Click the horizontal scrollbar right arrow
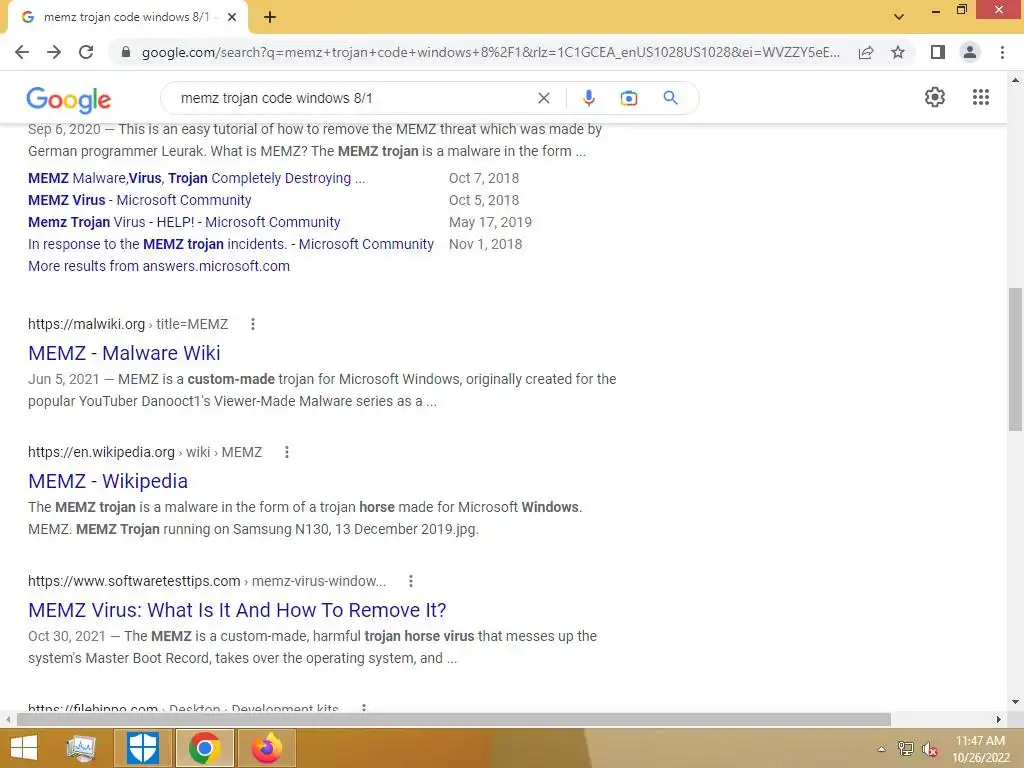 (x=999, y=720)
